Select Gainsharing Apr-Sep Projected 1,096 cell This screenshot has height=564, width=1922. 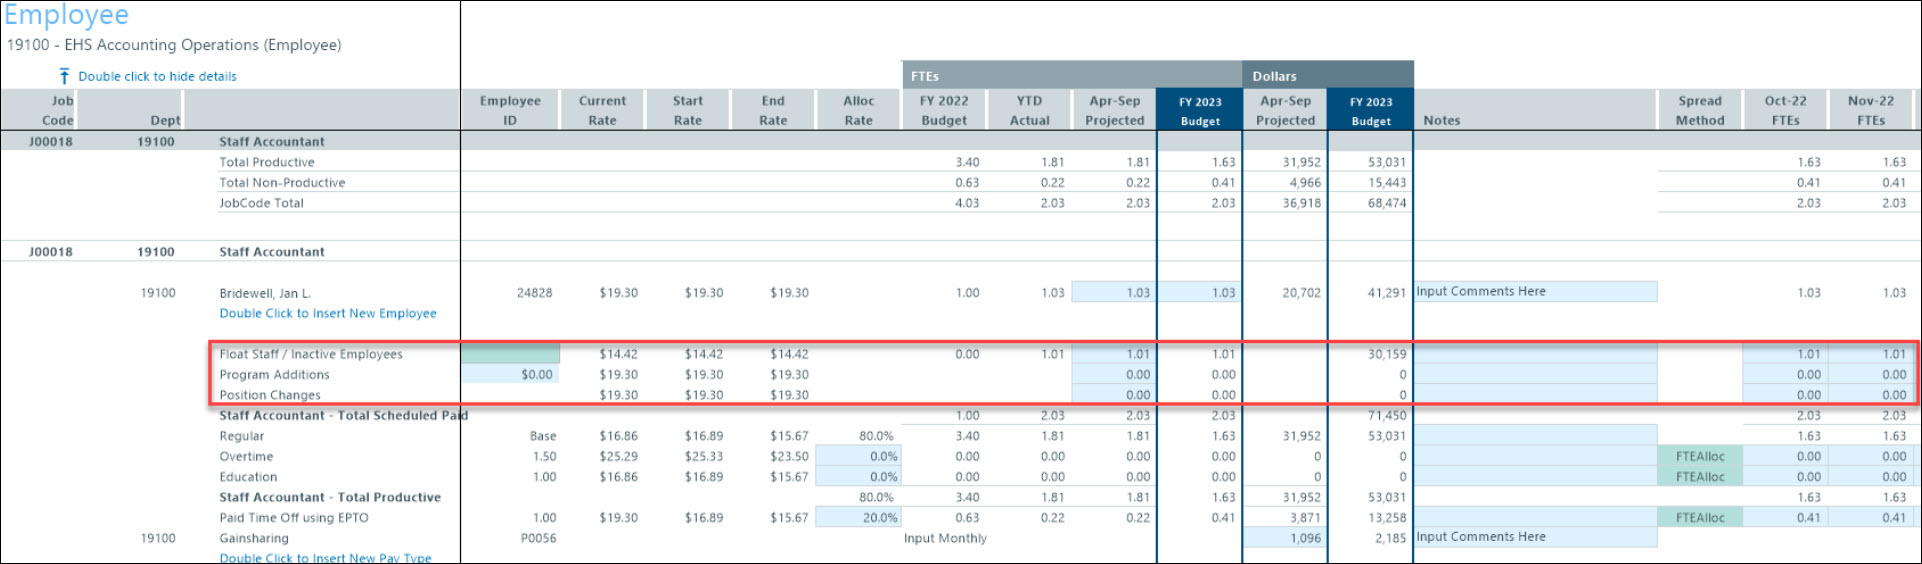(x=1285, y=538)
